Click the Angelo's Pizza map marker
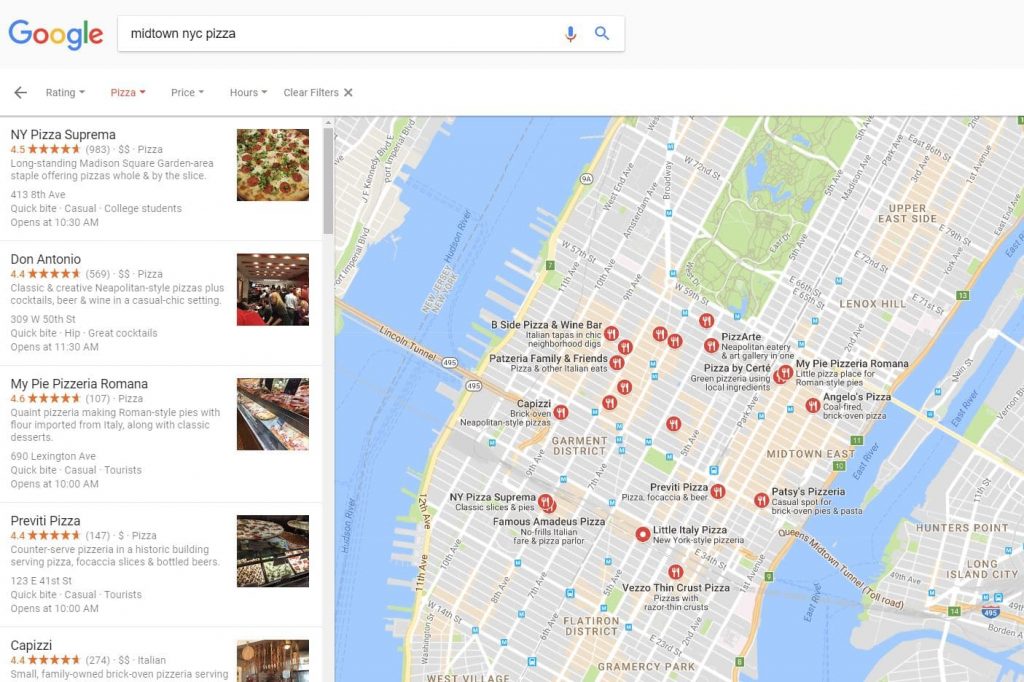Viewport: 1024px width, 682px height. point(812,406)
